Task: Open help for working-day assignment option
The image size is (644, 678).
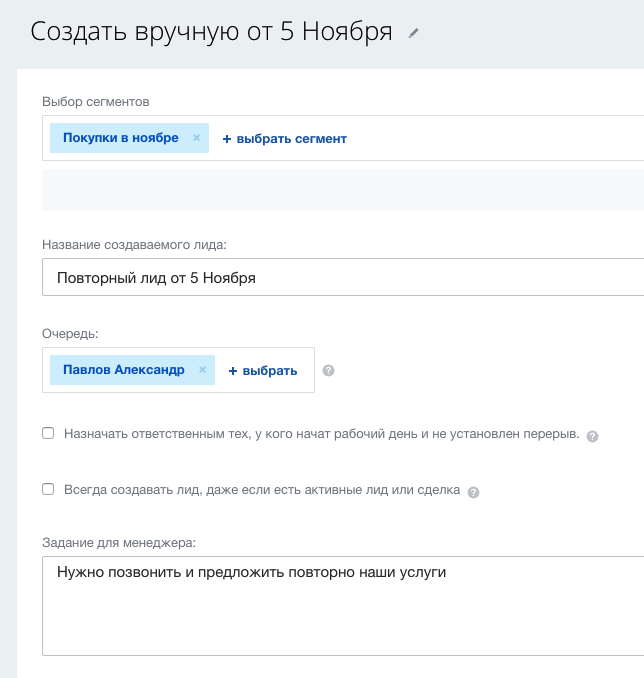Action: tap(592, 436)
